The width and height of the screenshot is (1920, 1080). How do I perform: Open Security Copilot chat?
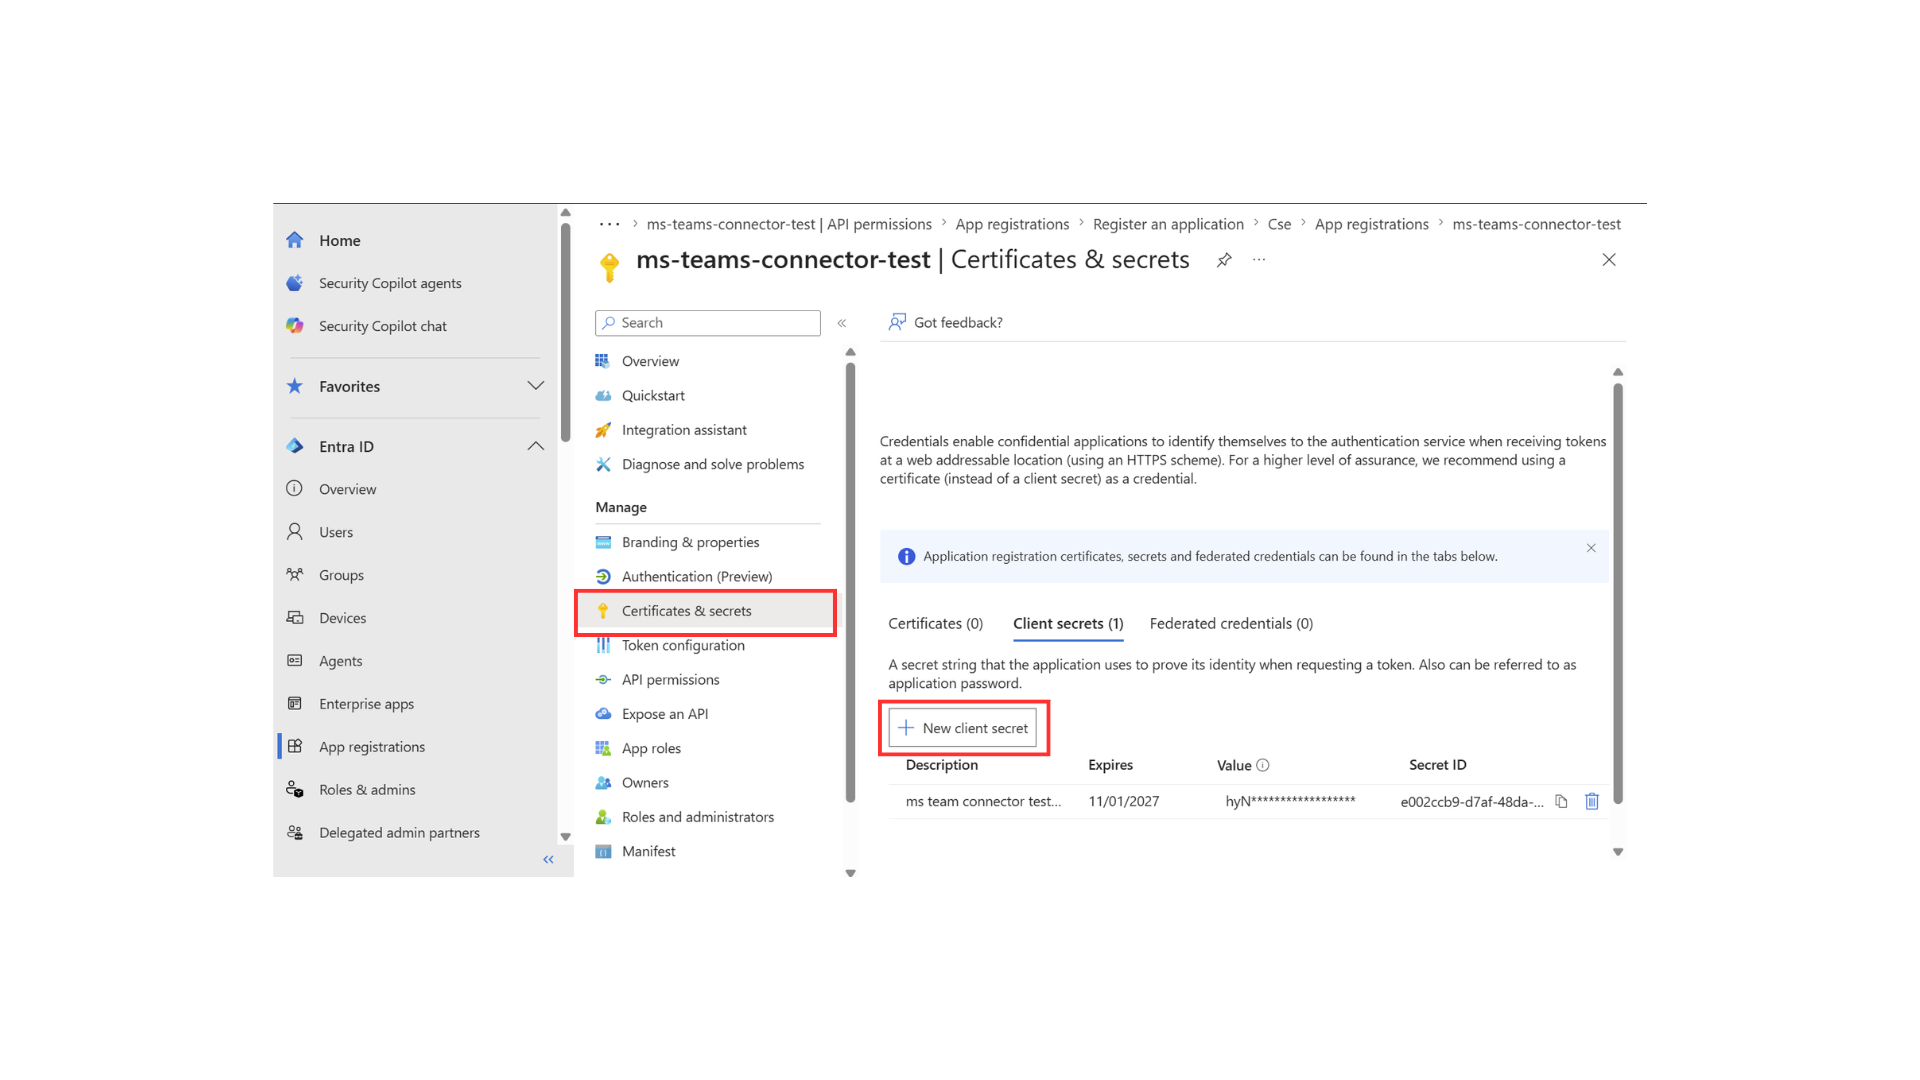[382, 326]
